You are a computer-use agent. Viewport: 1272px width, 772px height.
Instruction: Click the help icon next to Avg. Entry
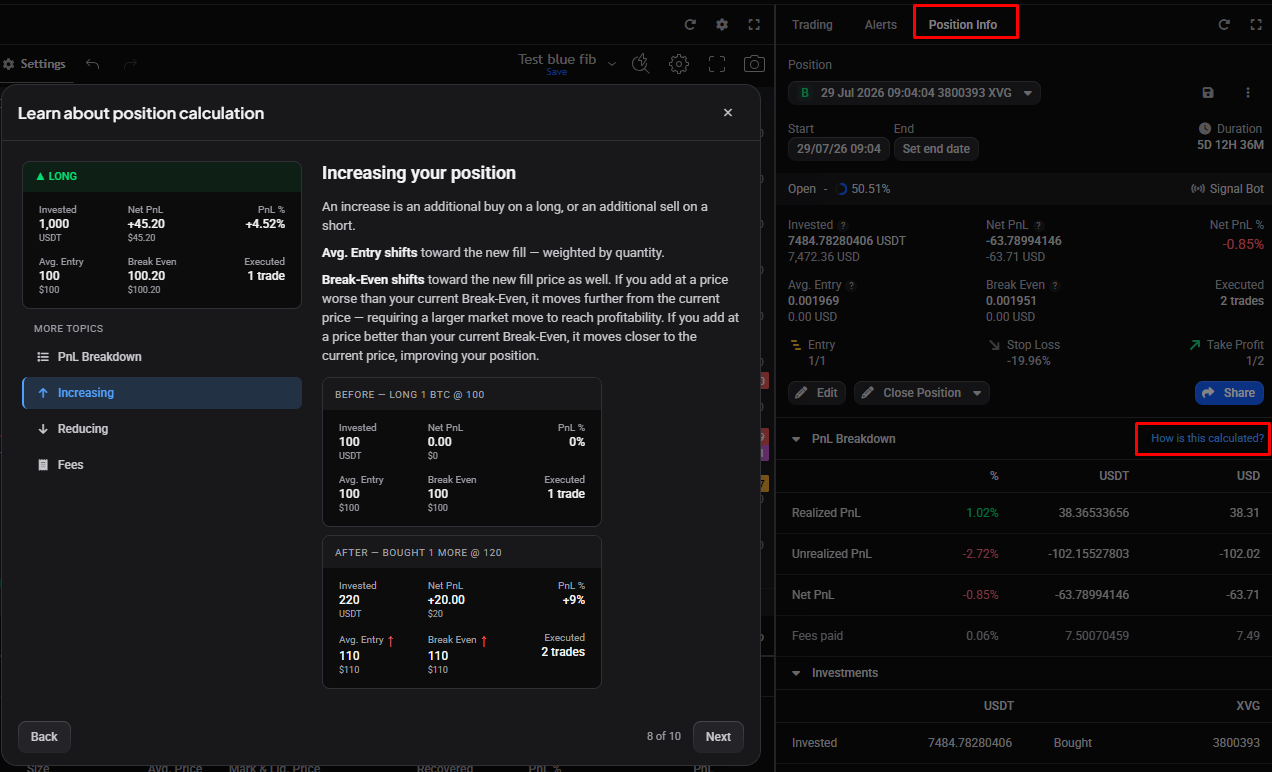coord(852,285)
